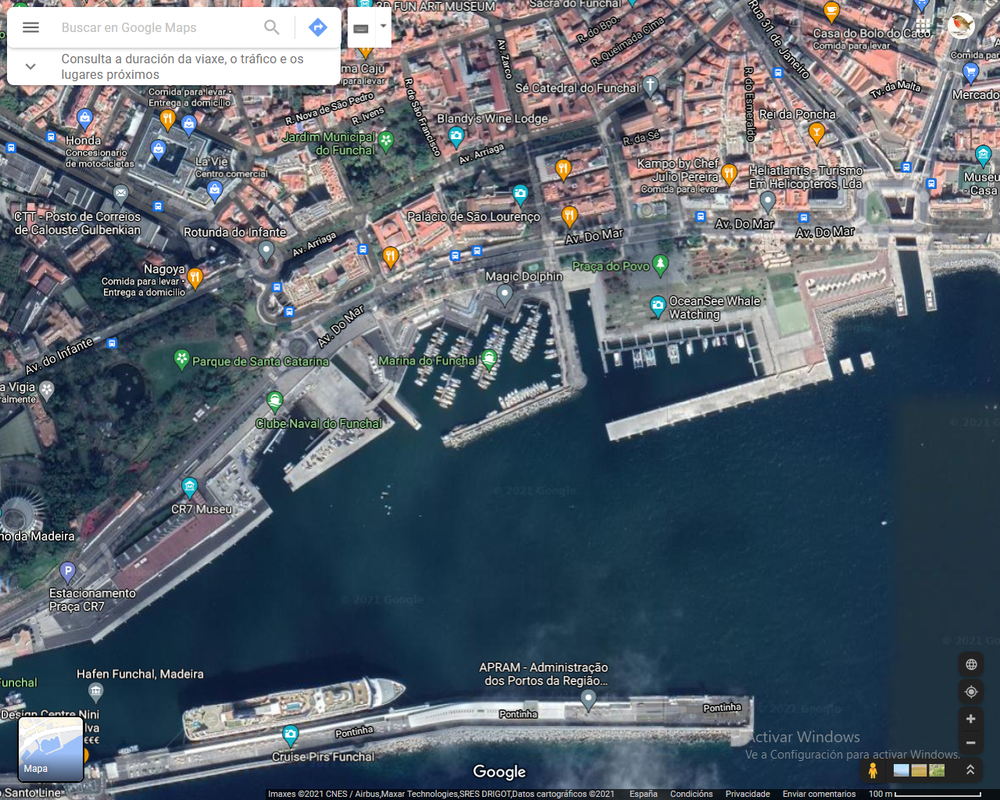Open the green imagery thumbnail
The width and height of the screenshot is (1000, 800).
pyautogui.click(x=937, y=771)
